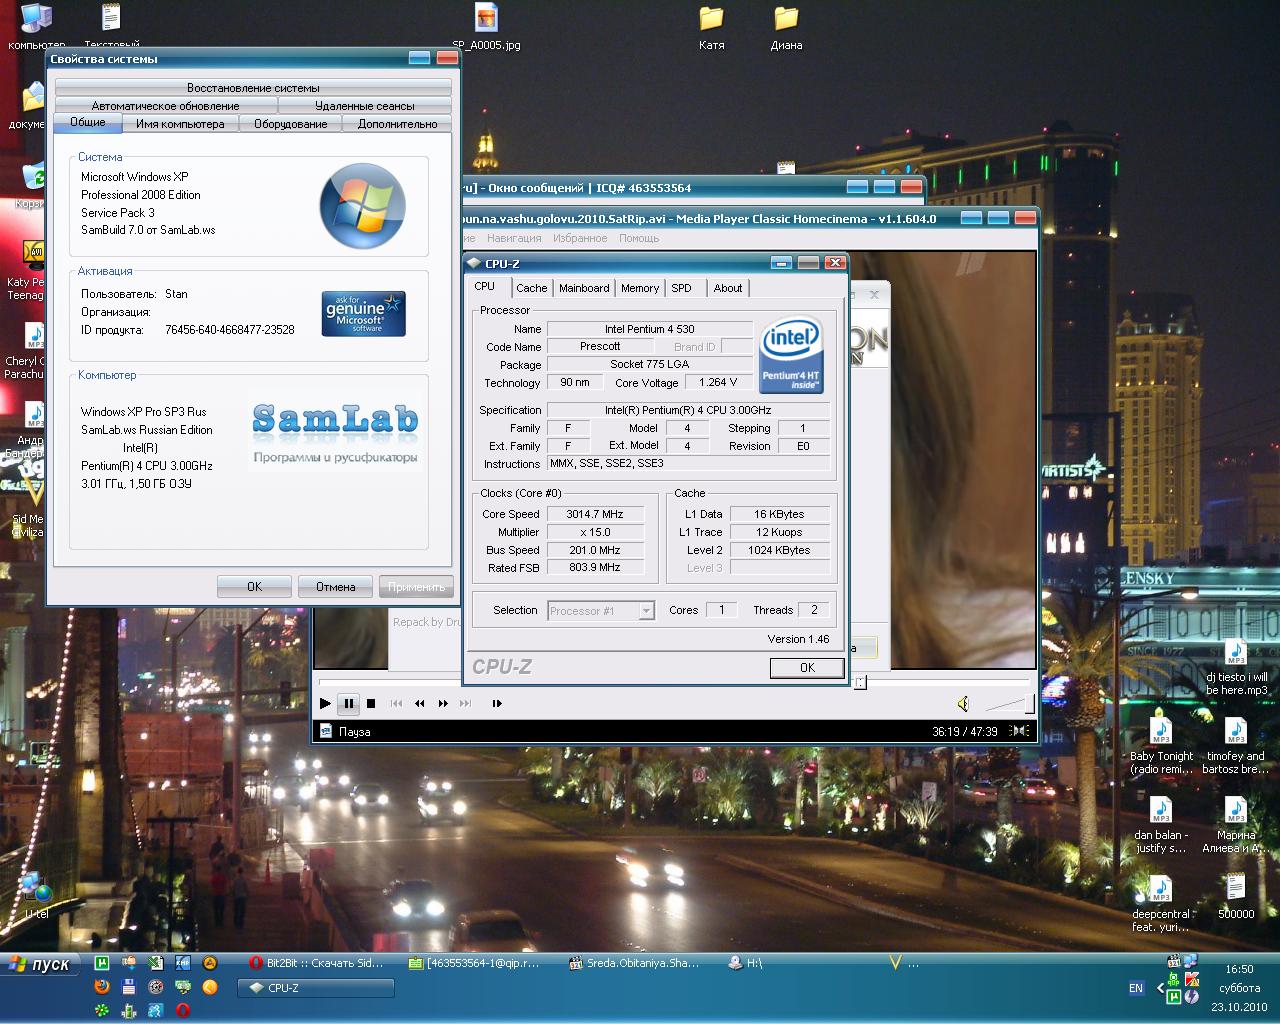Switch to the Sreda.Obitaniya player taskbar button

[x=635, y=963]
